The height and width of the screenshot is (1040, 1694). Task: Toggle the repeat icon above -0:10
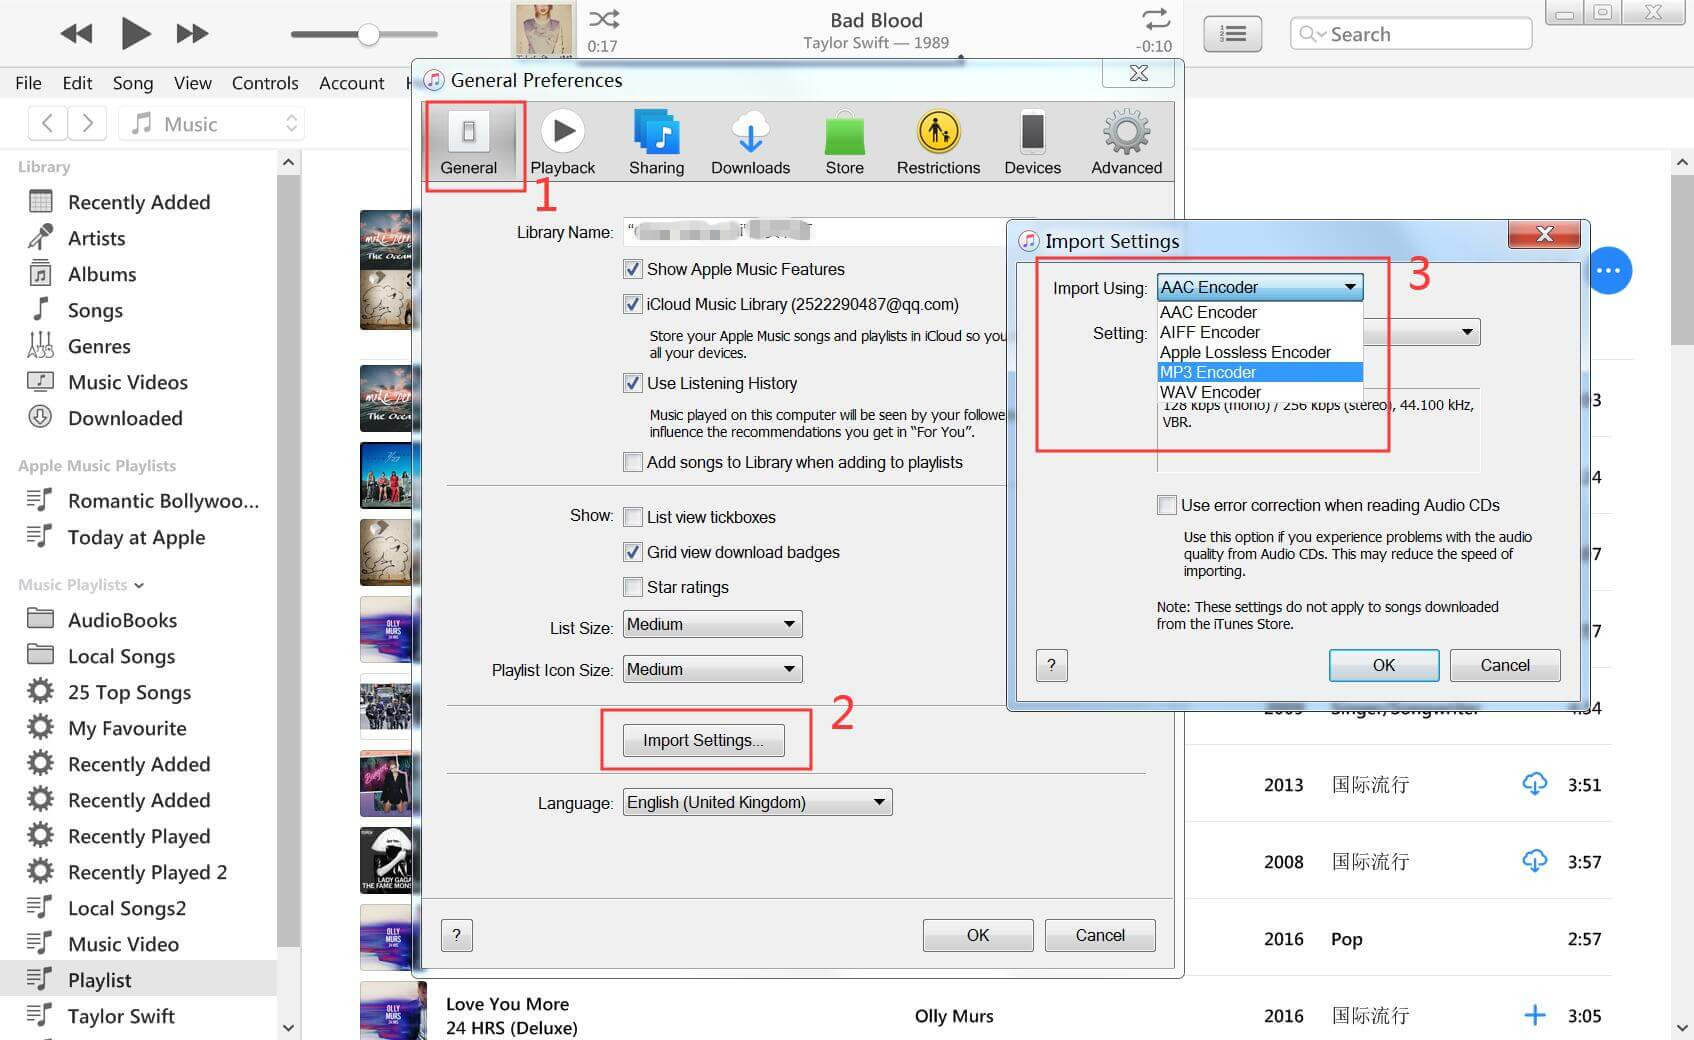point(1155,19)
